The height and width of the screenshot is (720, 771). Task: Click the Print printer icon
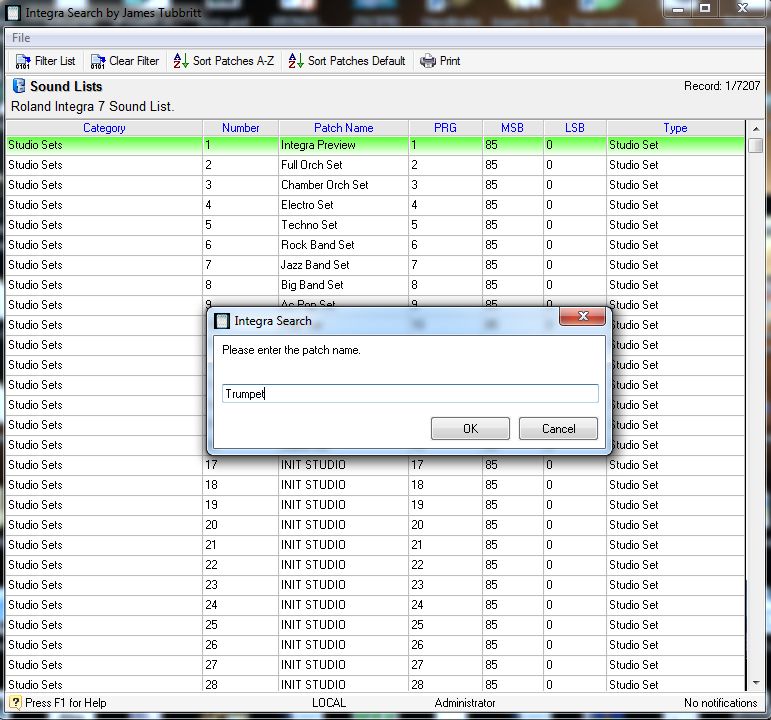(x=427, y=61)
